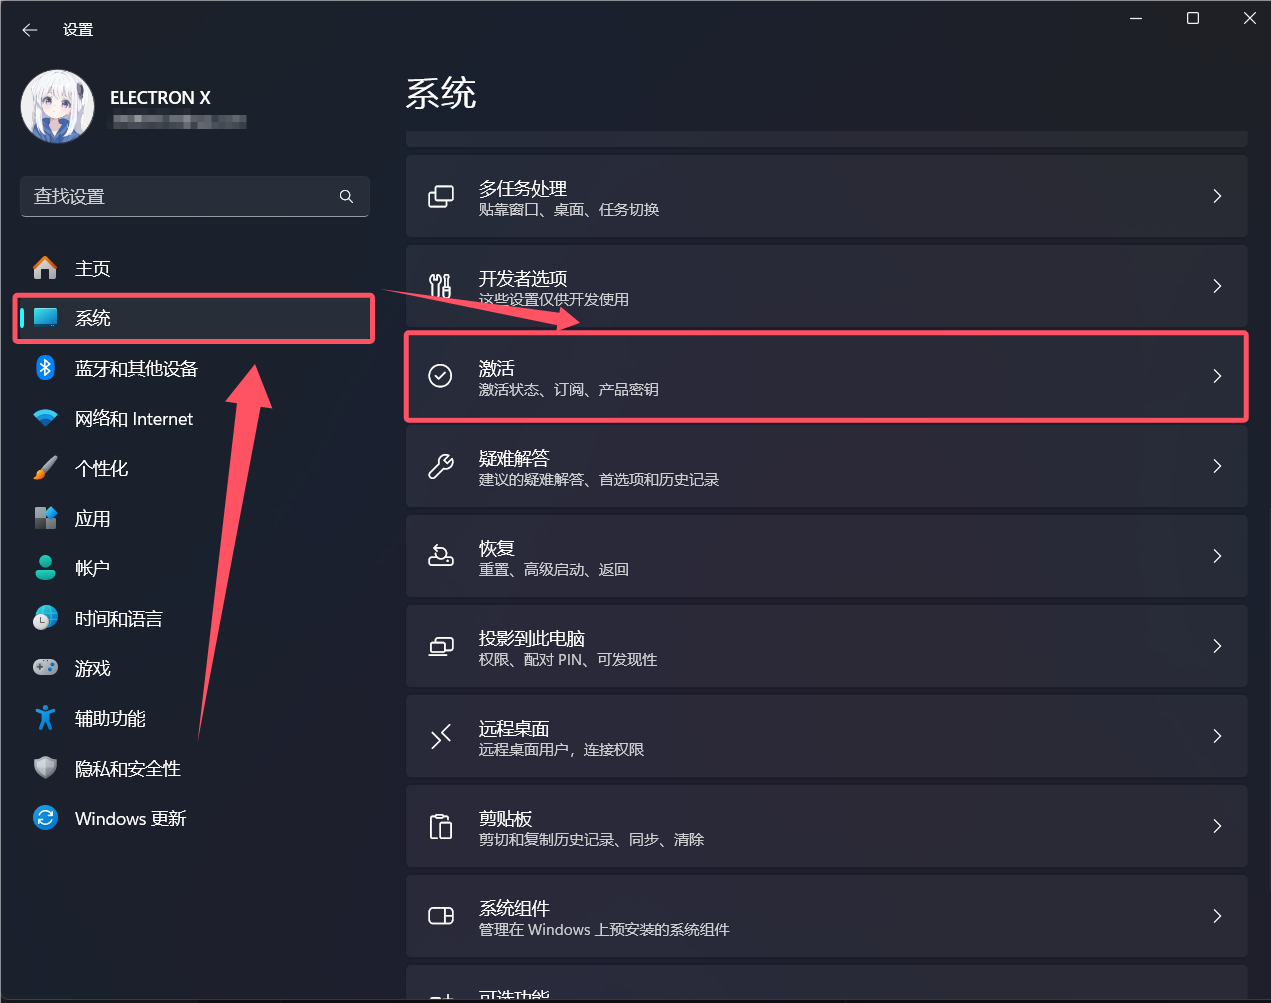Click the troubleshoot wrench icon

coord(440,466)
